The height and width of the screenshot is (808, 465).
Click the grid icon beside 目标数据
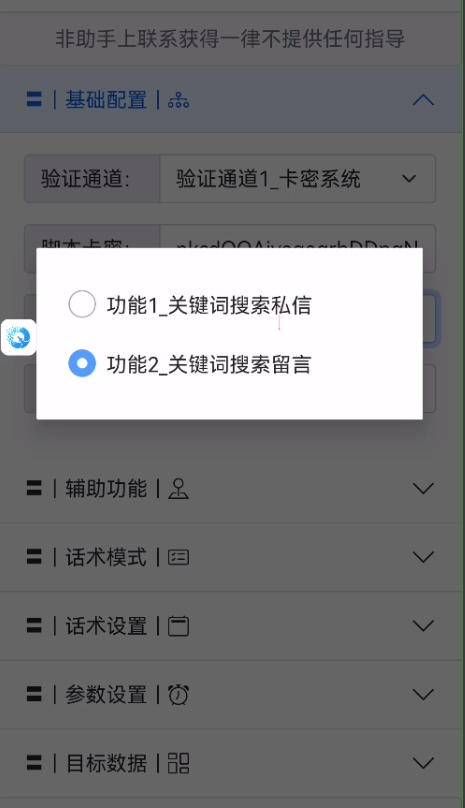(178, 763)
